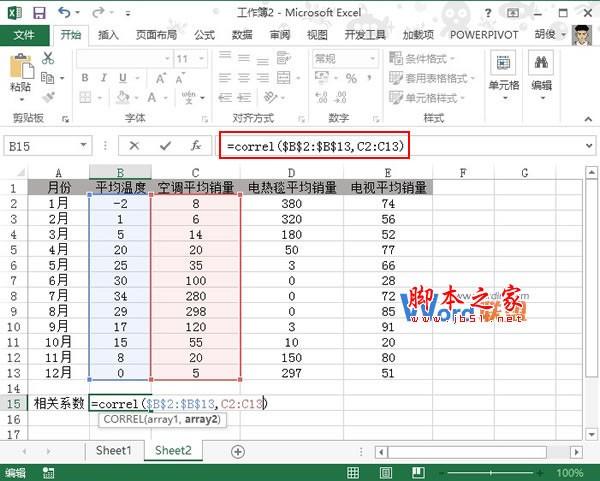This screenshot has height=481, width=600.
Task: Toggle center text alignment
Action: point(244,78)
